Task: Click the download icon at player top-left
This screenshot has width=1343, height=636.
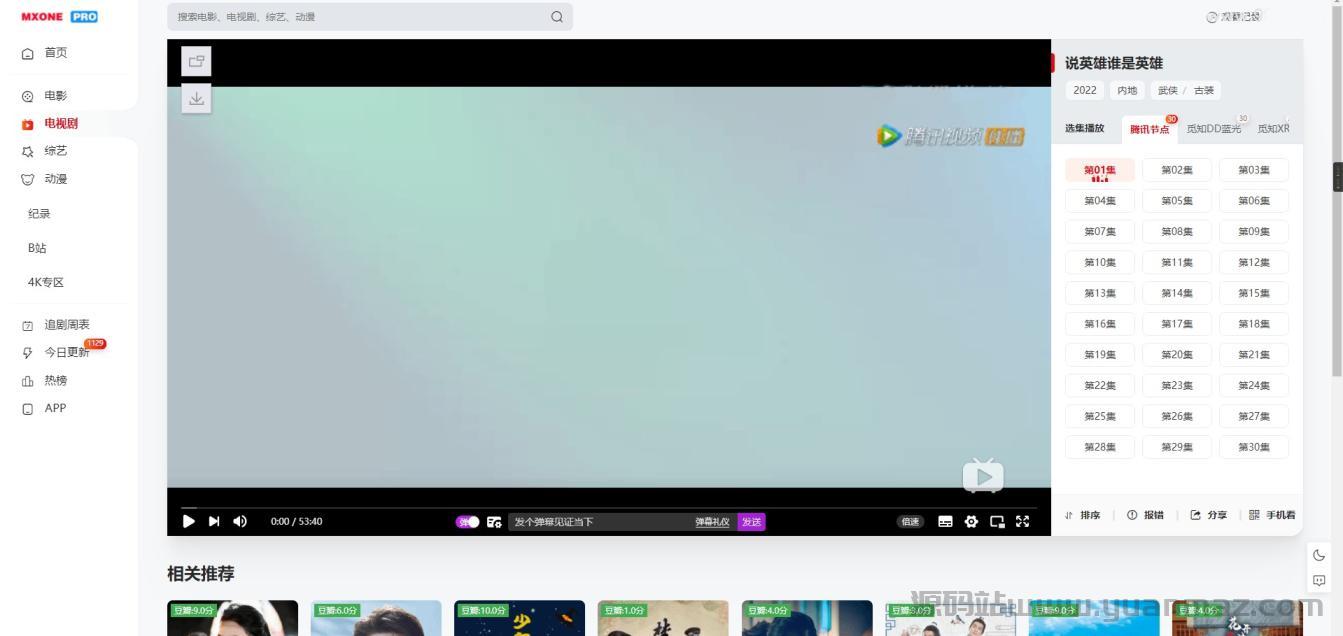Action: (196, 99)
